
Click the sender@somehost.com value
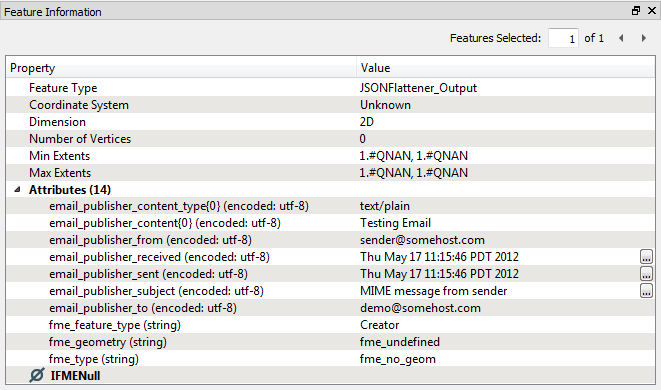click(422, 240)
